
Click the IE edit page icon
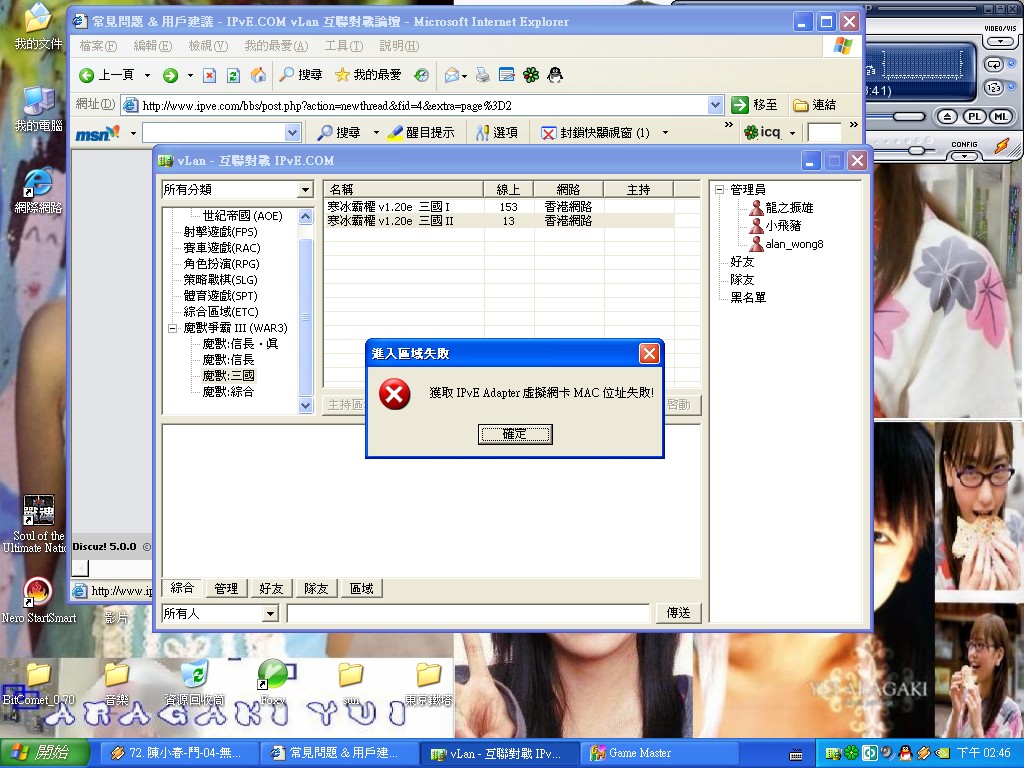(x=507, y=75)
